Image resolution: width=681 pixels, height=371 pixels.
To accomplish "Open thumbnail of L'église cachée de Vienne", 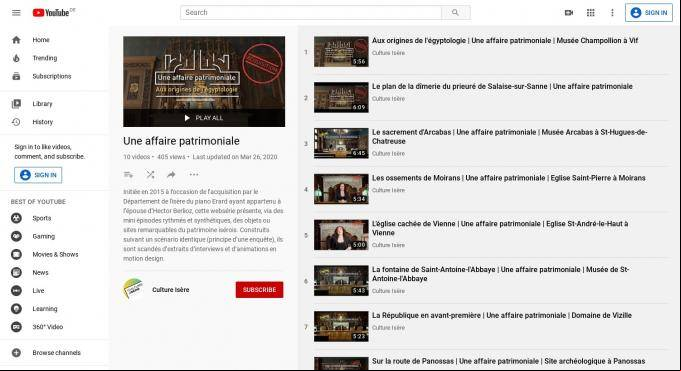I will pyautogui.click(x=341, y=235).
